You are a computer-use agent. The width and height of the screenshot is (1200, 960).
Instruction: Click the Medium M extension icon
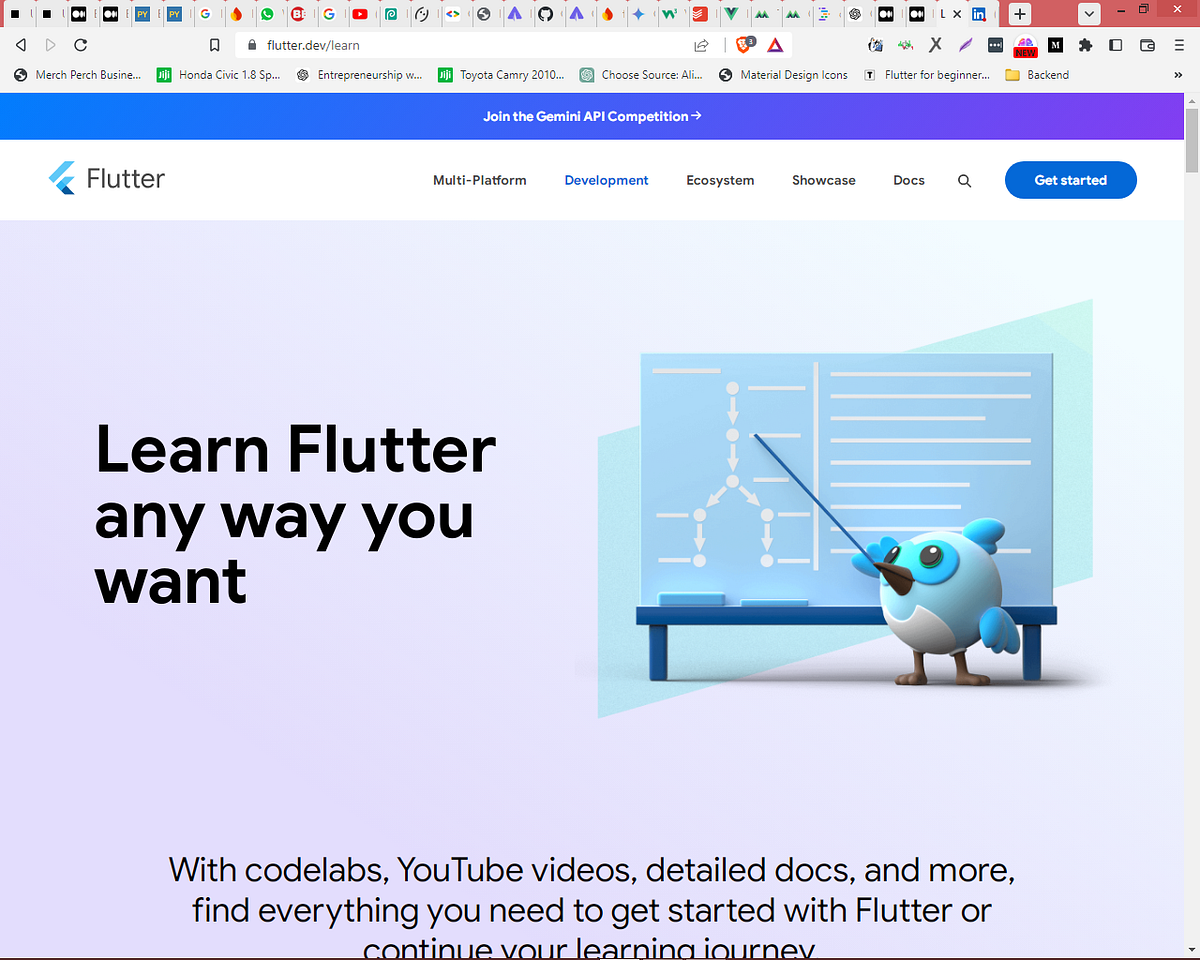pos(1055,45)
